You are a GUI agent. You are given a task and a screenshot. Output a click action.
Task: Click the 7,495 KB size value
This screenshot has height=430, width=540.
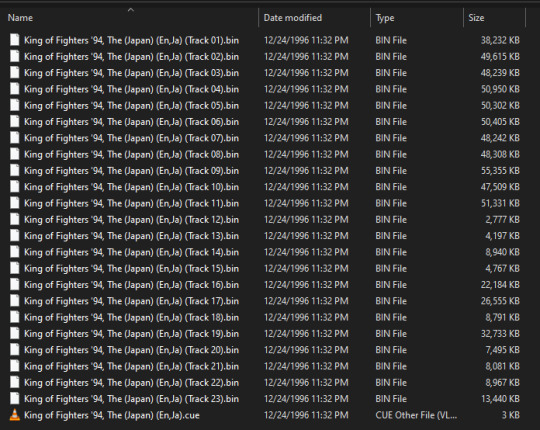tap(502, 350)
